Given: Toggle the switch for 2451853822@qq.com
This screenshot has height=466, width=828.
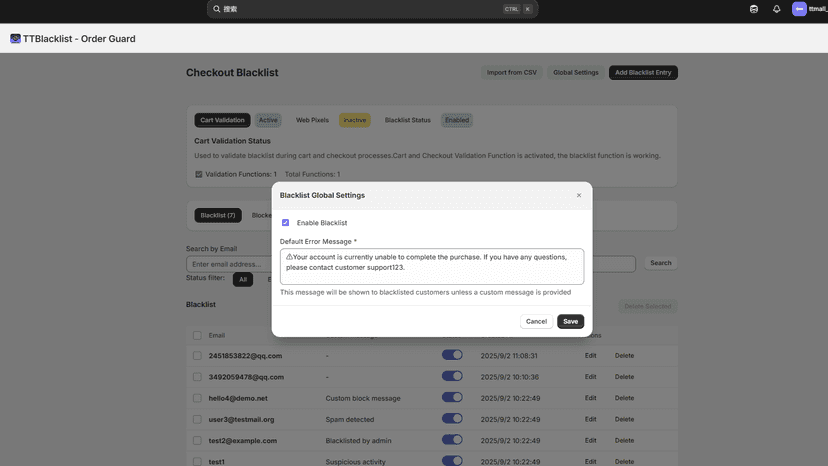Looking at the screenshot, I should 452,355.
